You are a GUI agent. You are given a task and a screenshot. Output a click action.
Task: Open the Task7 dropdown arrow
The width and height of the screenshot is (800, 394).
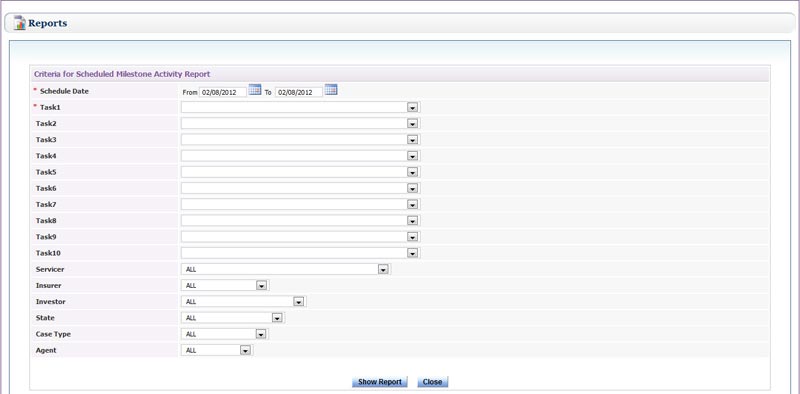pos(413,205)
